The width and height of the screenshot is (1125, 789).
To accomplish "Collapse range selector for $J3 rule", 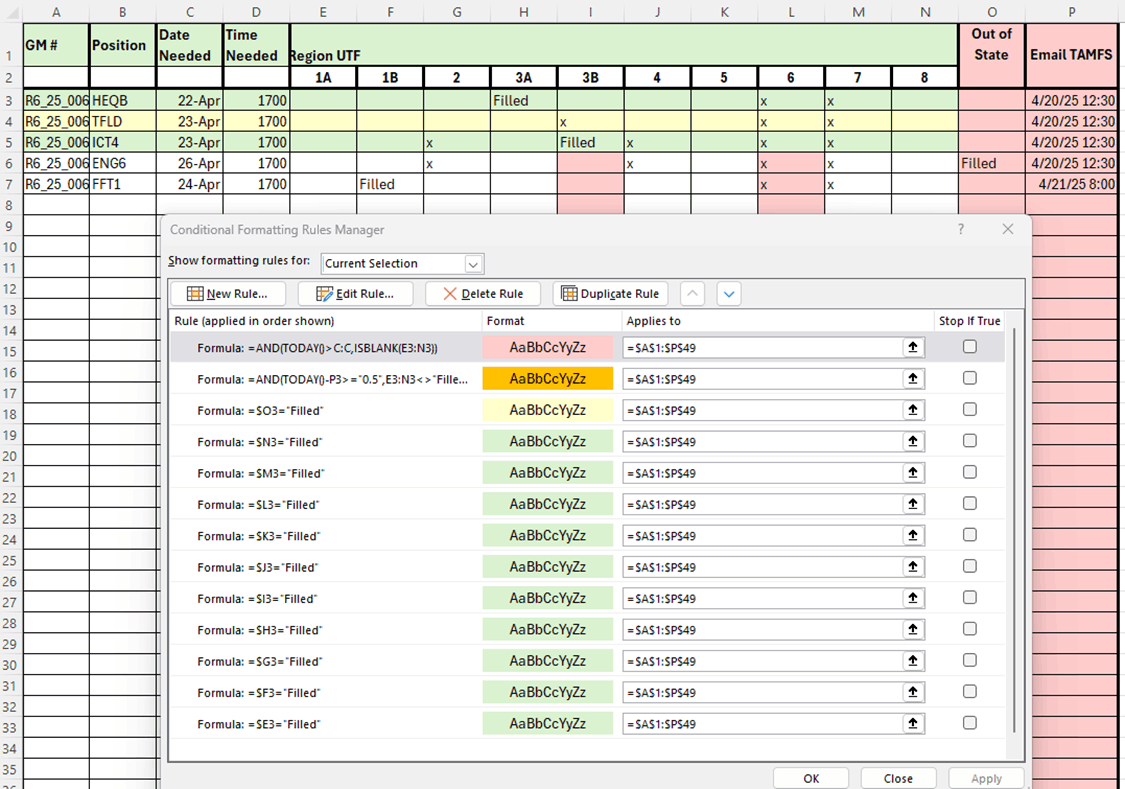I will tap(913, 567).
